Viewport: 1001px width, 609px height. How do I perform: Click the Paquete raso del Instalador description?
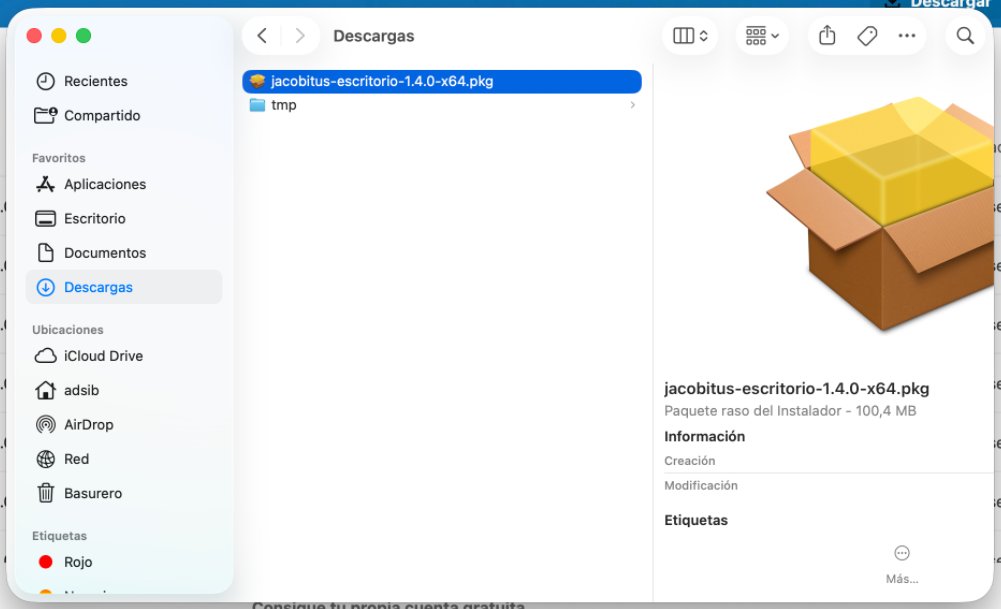pyautogui.click(x=790, y=411)
